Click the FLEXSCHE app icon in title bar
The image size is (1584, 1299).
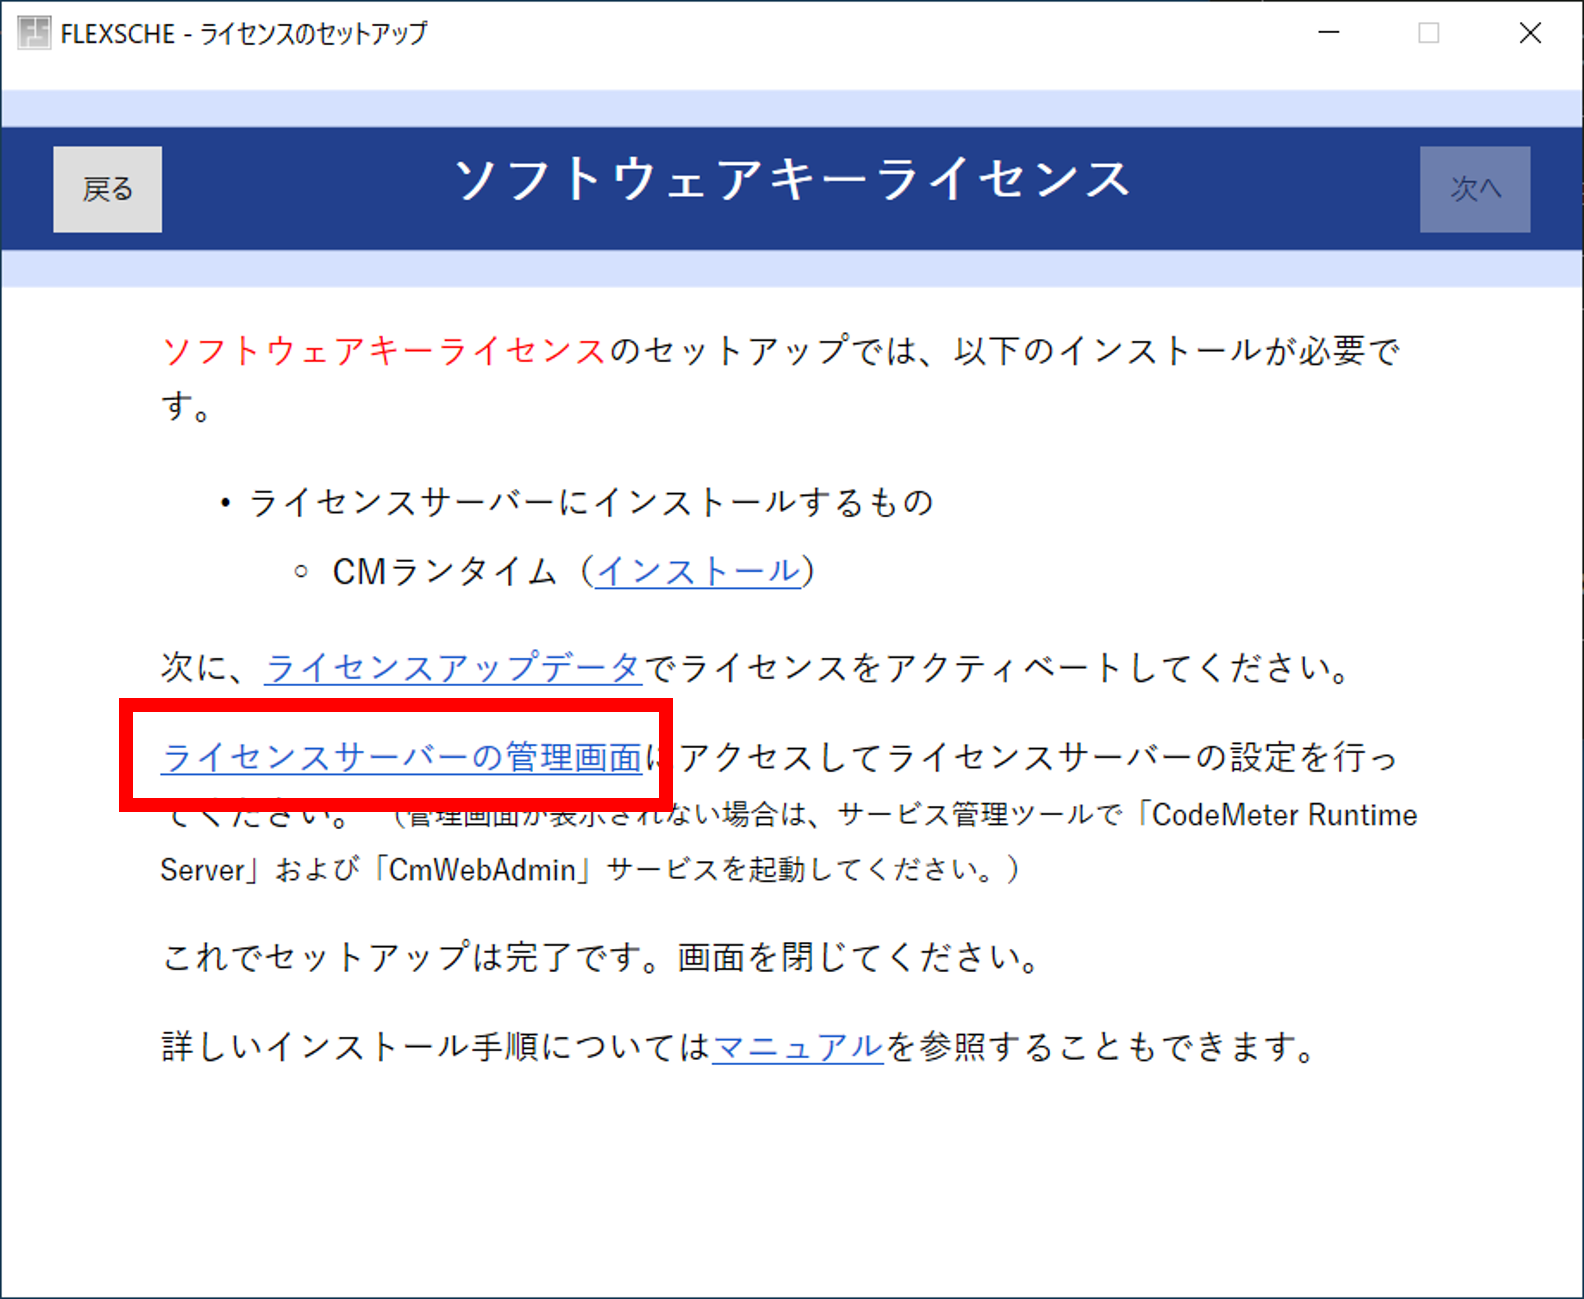tap(34, 33)
